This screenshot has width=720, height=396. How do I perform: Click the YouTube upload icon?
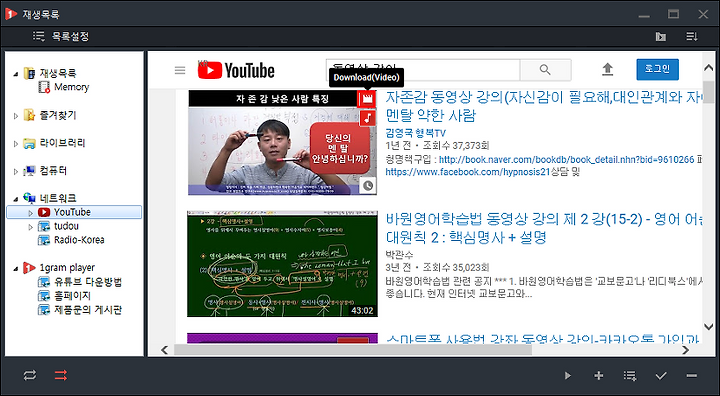tap(608, 69)
